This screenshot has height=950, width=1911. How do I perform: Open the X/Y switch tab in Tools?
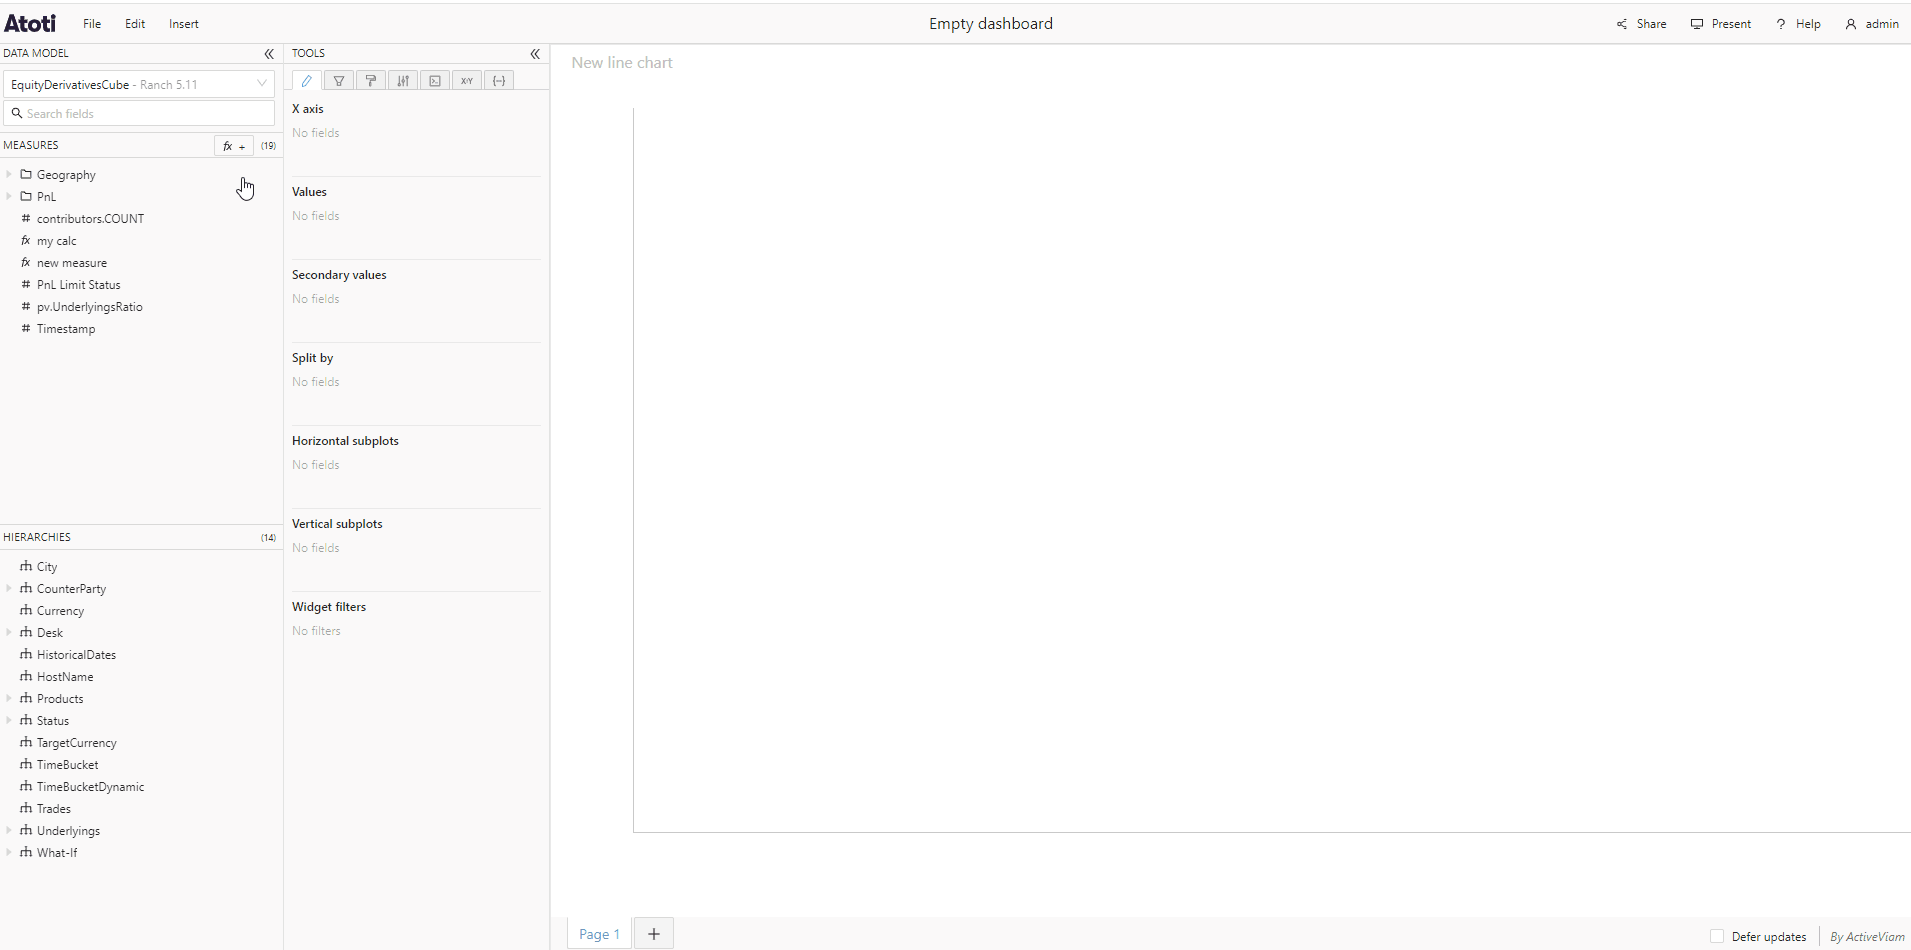[x=467, y=81]
